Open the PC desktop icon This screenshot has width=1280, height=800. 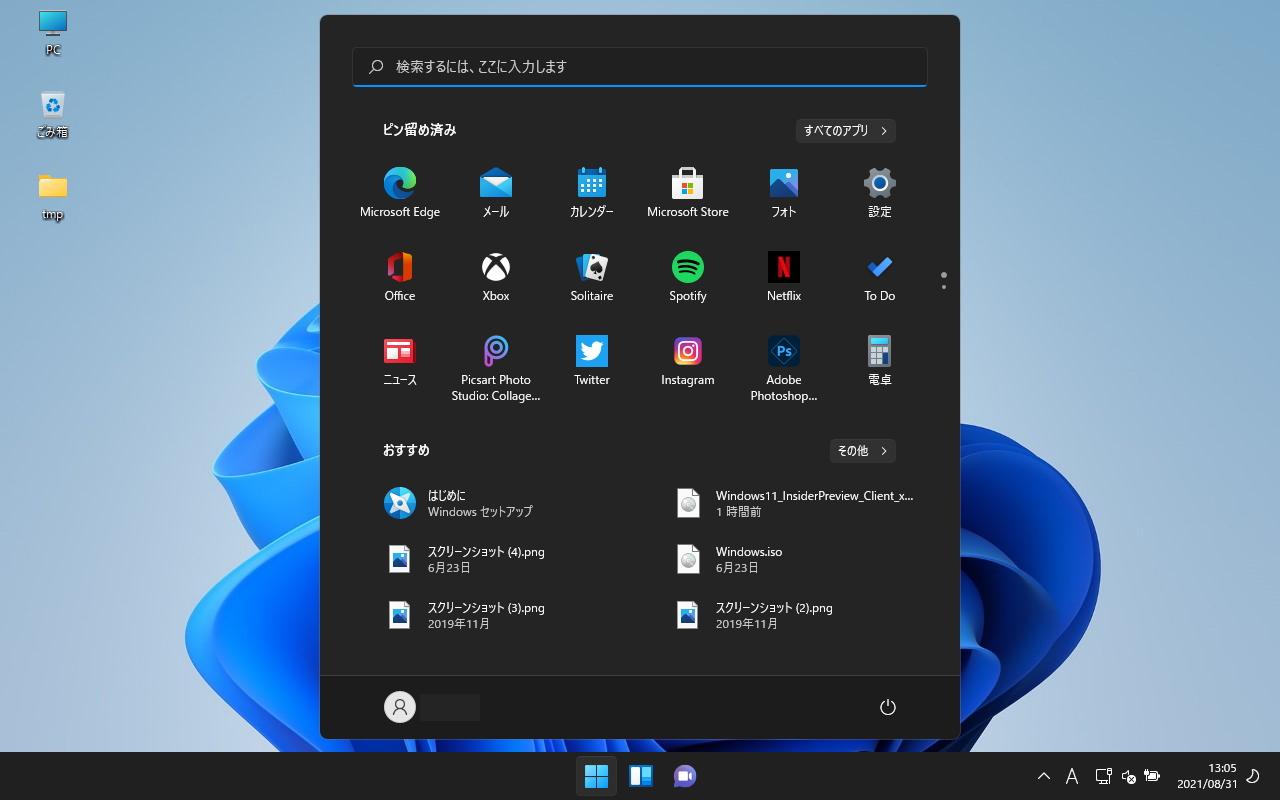coord(53,33)
